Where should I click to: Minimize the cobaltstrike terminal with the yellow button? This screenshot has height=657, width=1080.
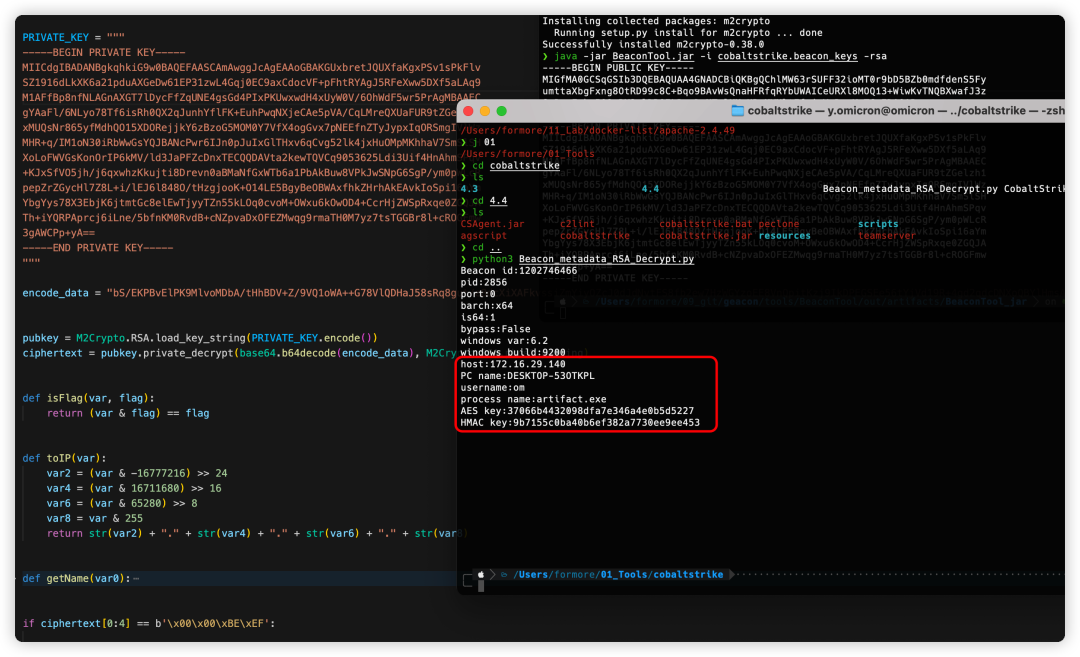[x=485, y=111]
